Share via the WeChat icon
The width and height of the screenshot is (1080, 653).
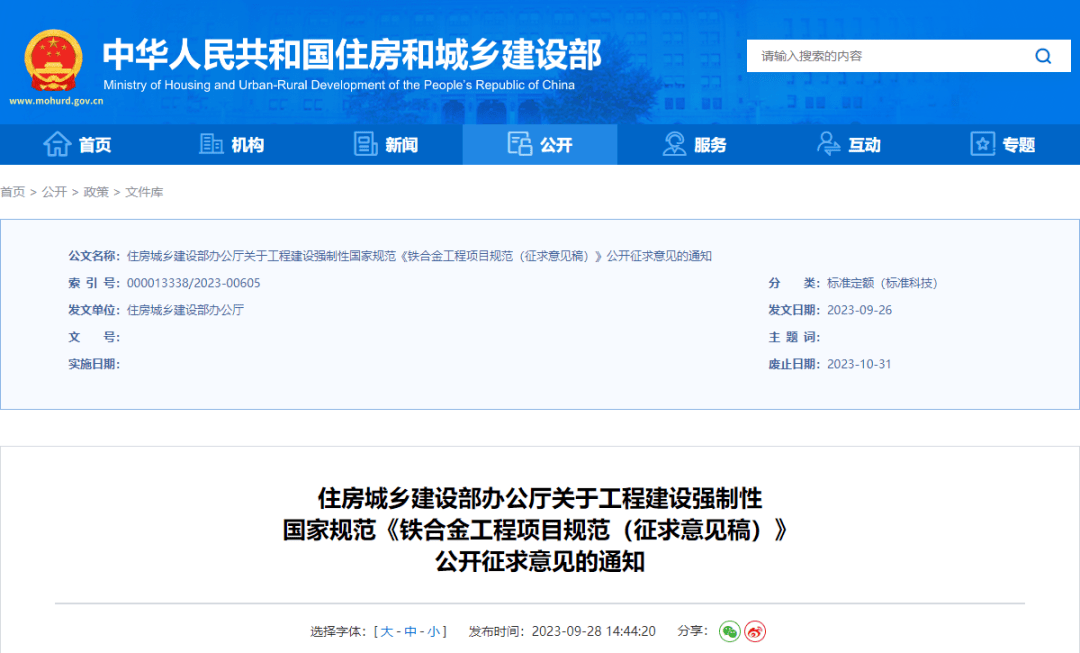[730, 631]
